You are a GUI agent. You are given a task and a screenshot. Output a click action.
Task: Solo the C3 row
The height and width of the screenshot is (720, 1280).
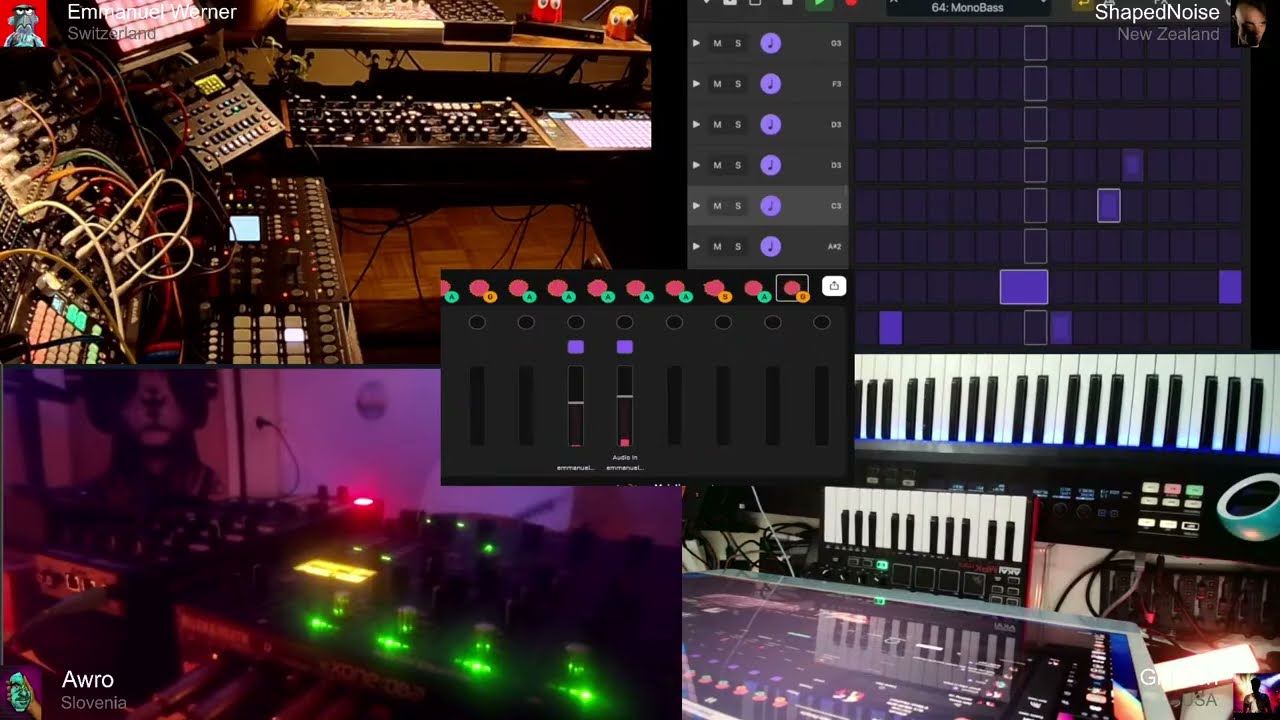tap(738, 206)
